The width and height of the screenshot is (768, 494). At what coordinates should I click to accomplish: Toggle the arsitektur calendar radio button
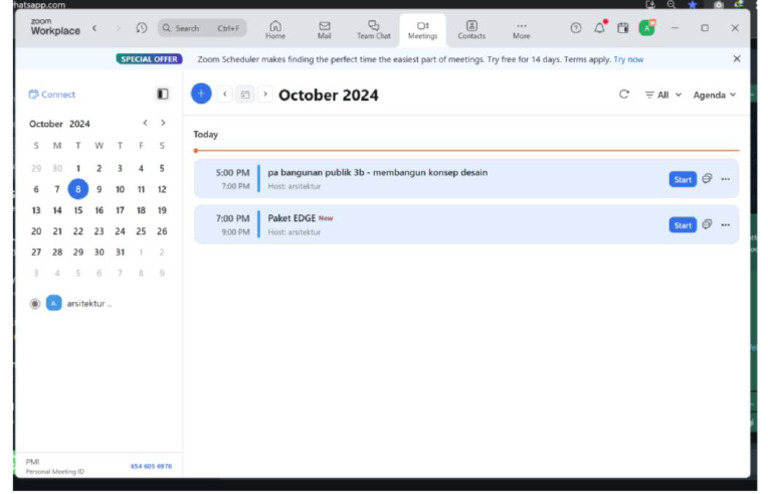coord(35,304)
